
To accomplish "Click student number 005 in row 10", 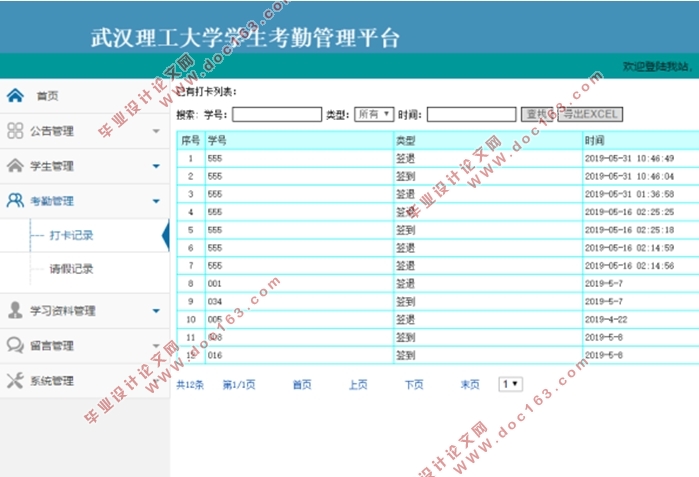I will (x=215, y=320).
